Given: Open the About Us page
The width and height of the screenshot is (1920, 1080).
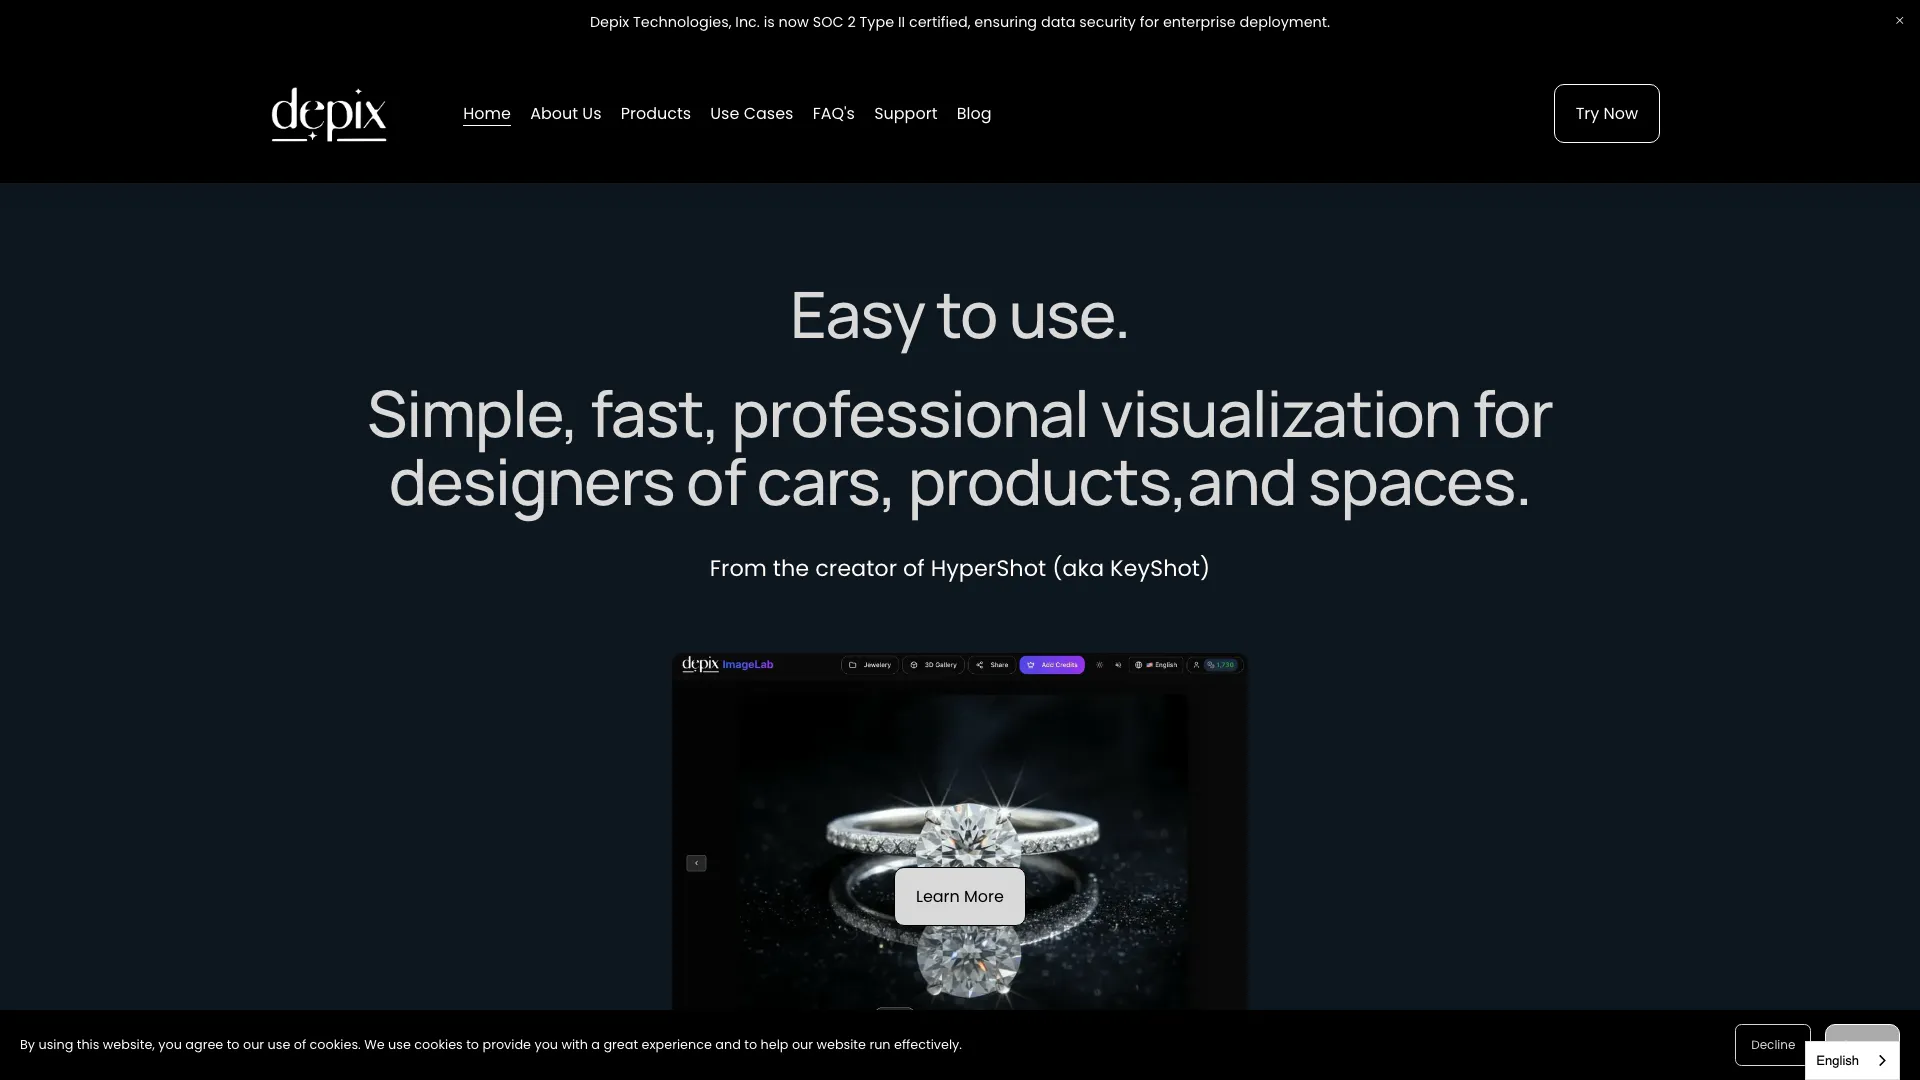Looking at the screenshot, I should 565,114.
